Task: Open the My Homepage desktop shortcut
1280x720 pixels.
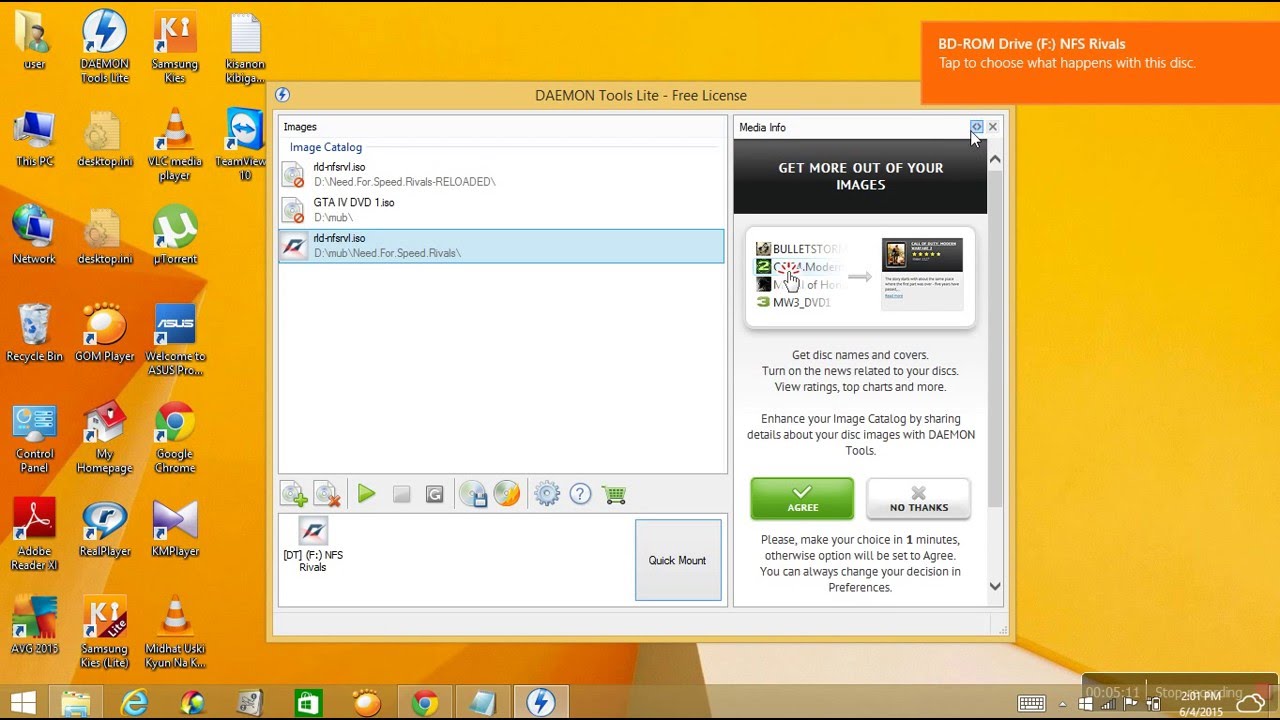Action: (104, 439)
